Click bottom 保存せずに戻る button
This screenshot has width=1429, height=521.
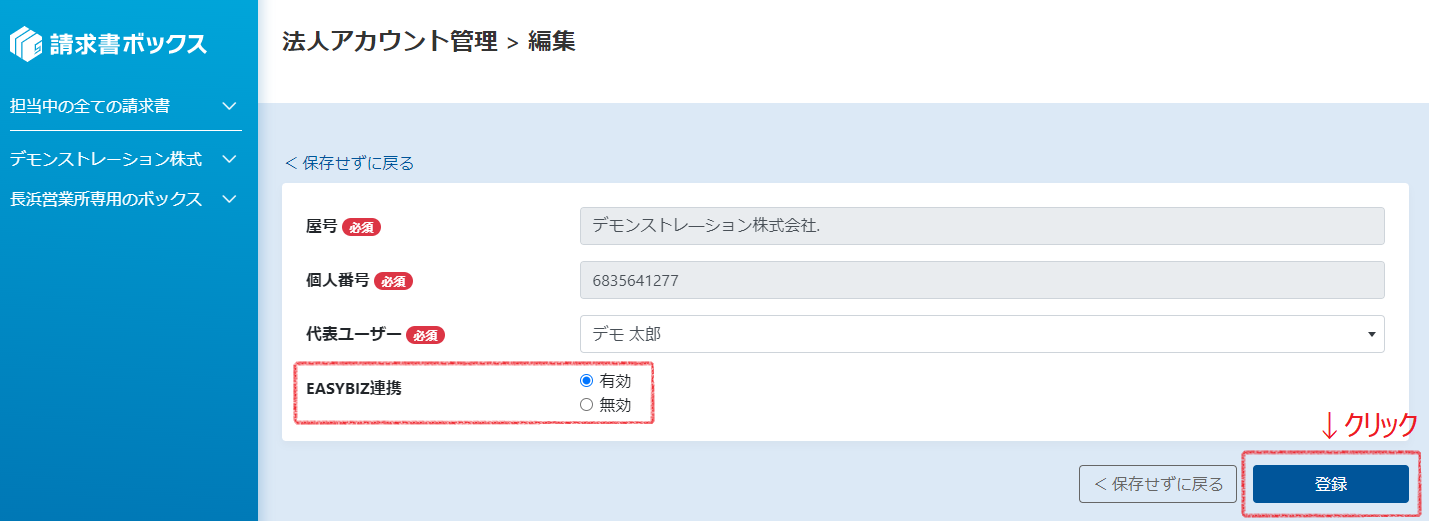click(1158, 484)
